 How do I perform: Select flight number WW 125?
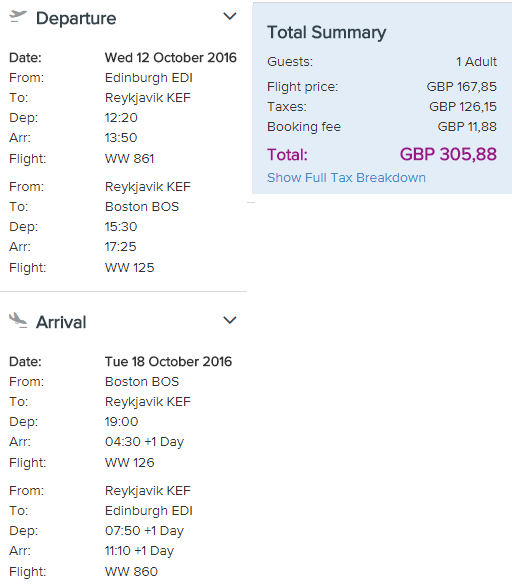pos(130,267)
